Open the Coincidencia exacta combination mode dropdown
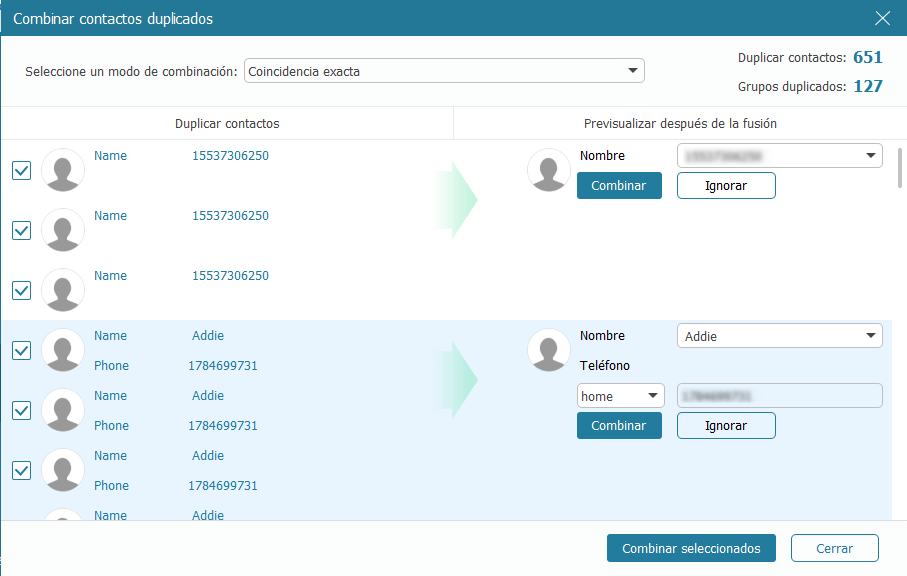 pos(444,70)
